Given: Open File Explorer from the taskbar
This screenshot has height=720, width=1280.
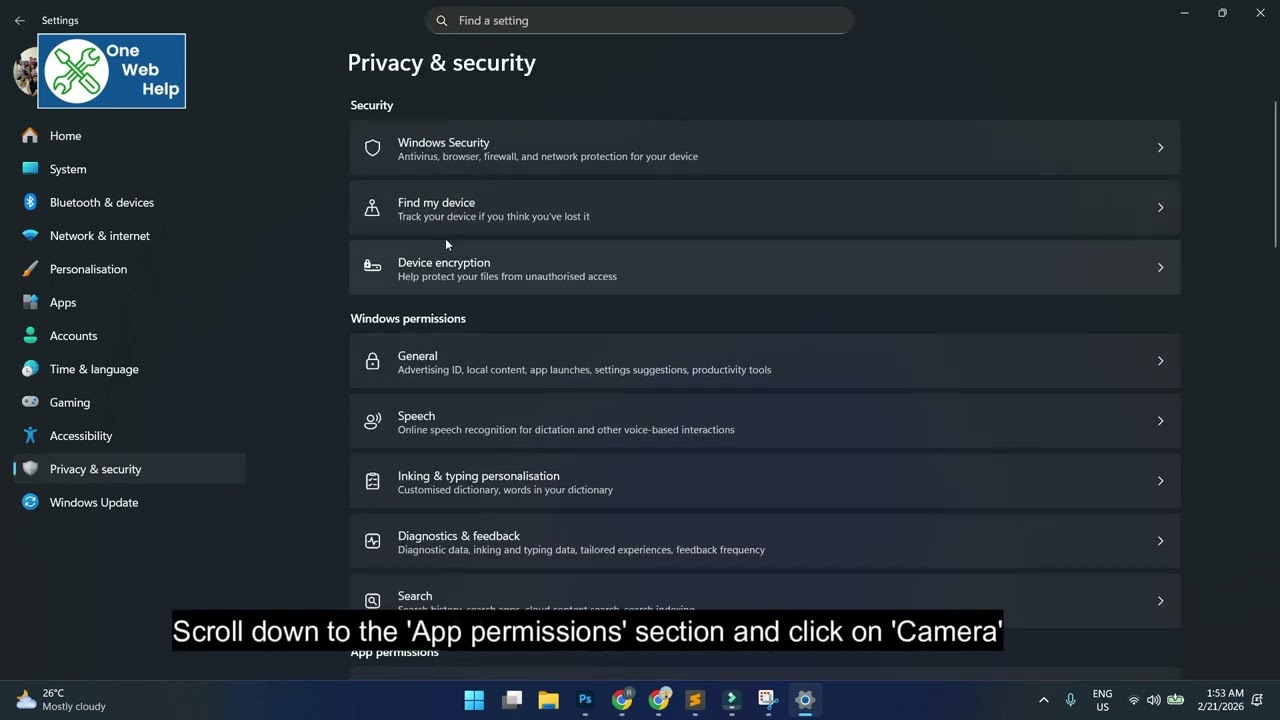Looking at the screenshot, I should [x=549, y=700].
